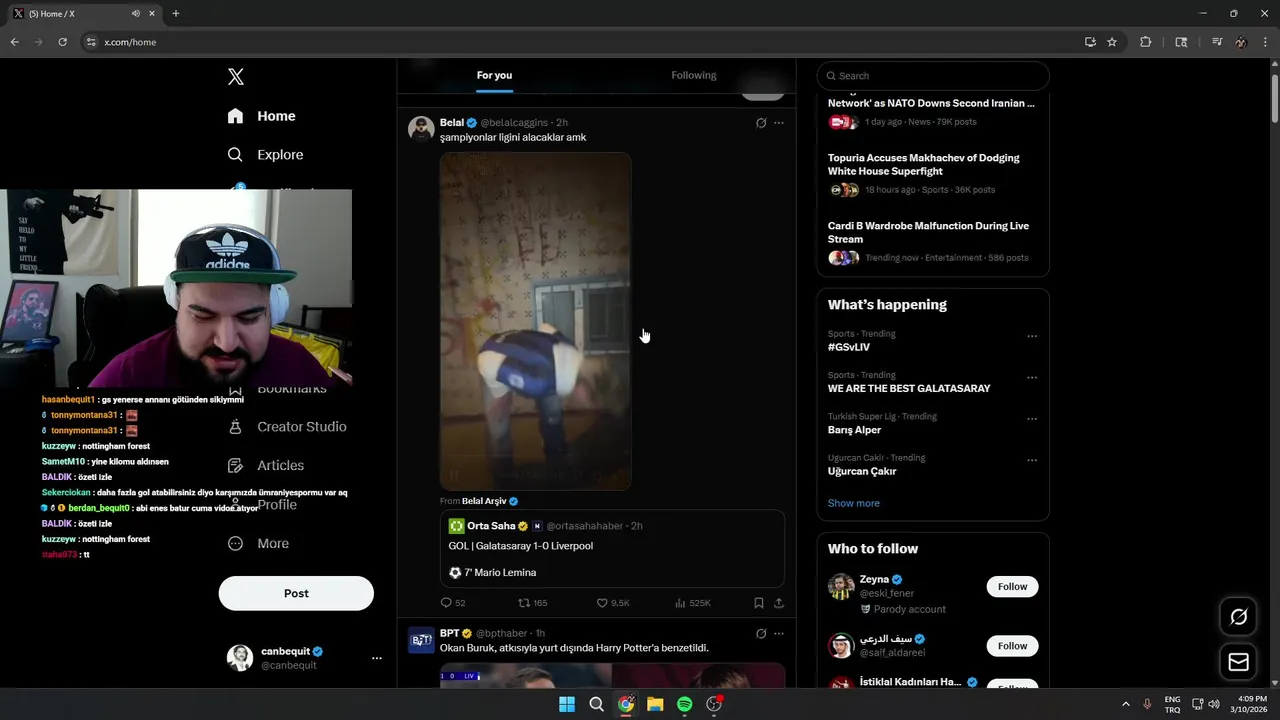1280x720 pixels.
Task: Open canbequit account options menu
Action: [x=377, y=658]
